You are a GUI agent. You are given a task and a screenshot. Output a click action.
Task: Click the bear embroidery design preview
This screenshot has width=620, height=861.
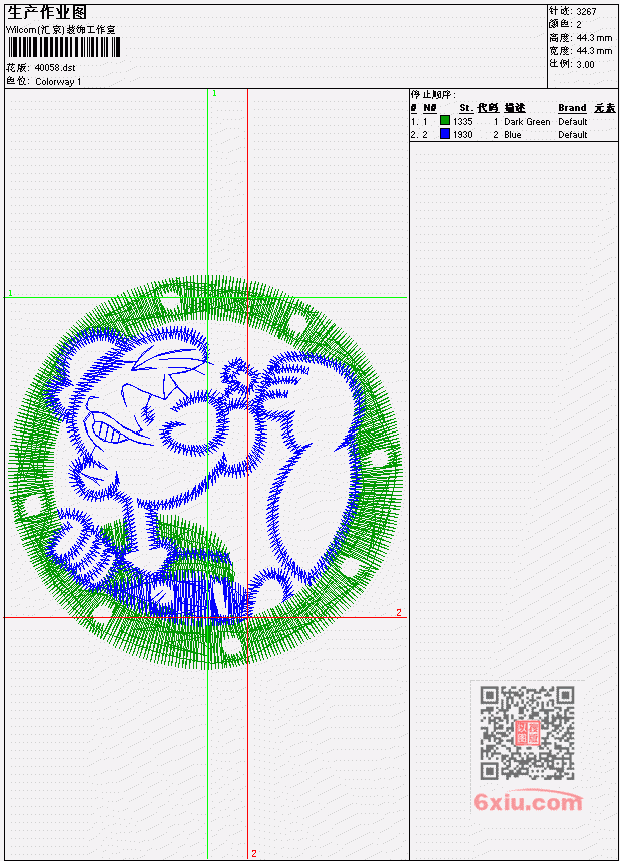pyautogui.click(x=205, y=472)
